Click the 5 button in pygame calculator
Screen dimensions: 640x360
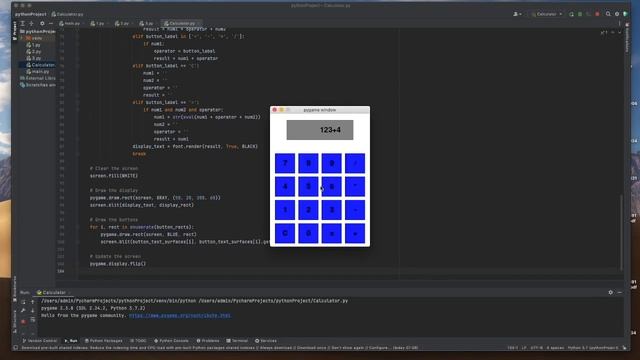(x=308, y=187)
